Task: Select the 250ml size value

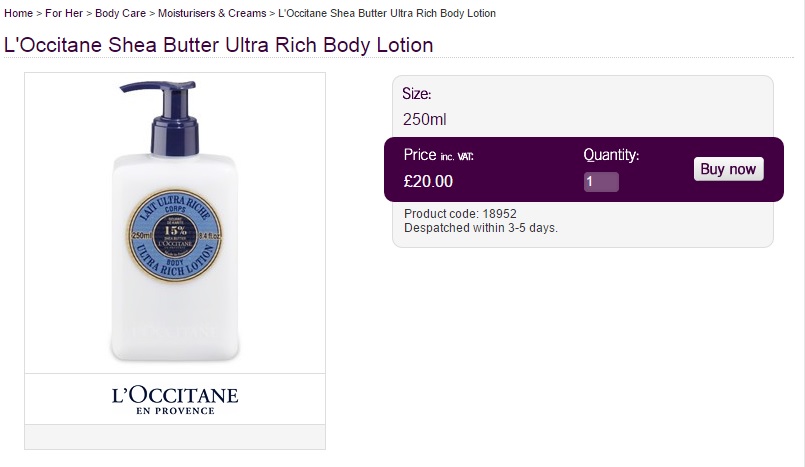Action: pyautogui.click(x=424, y=119)
